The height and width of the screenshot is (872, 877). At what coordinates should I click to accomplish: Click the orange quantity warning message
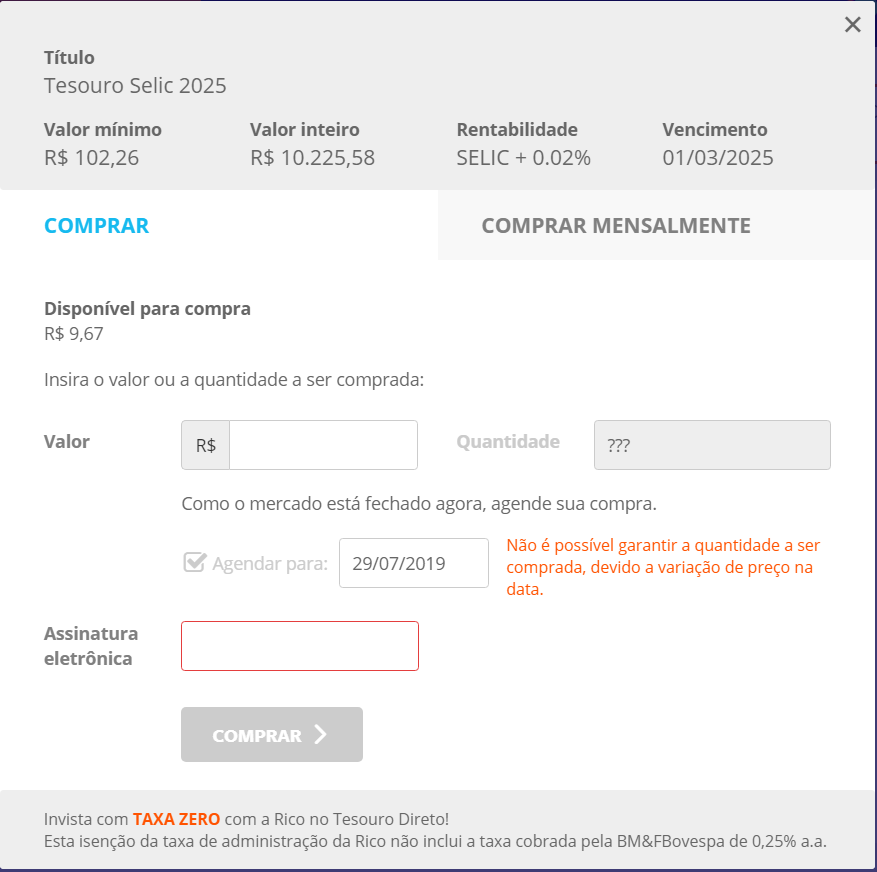click(x=663, y=567)
